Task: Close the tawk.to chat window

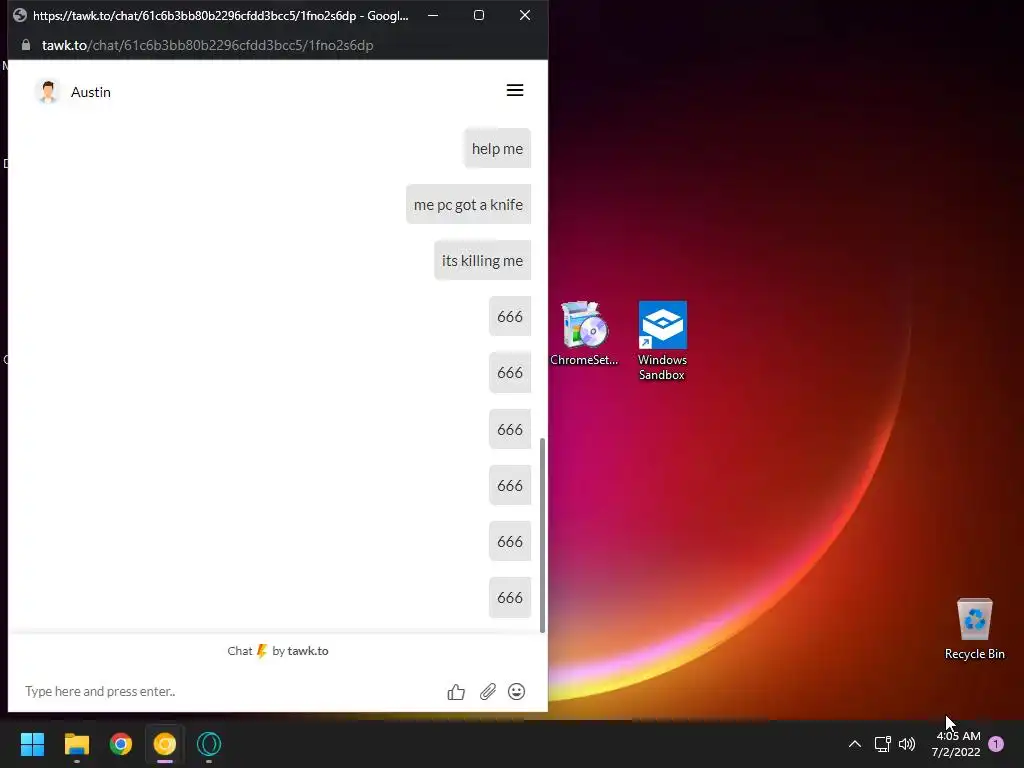Action: click(x=525, y=15)
